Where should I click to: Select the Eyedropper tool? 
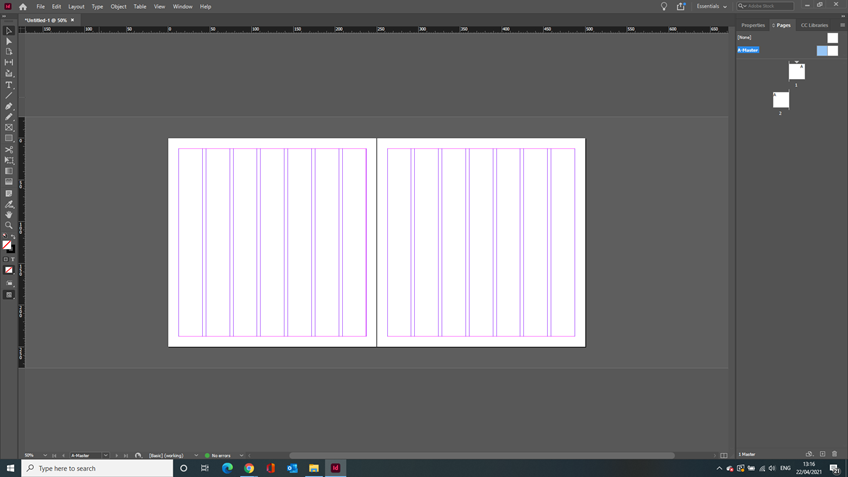[9, 204]
